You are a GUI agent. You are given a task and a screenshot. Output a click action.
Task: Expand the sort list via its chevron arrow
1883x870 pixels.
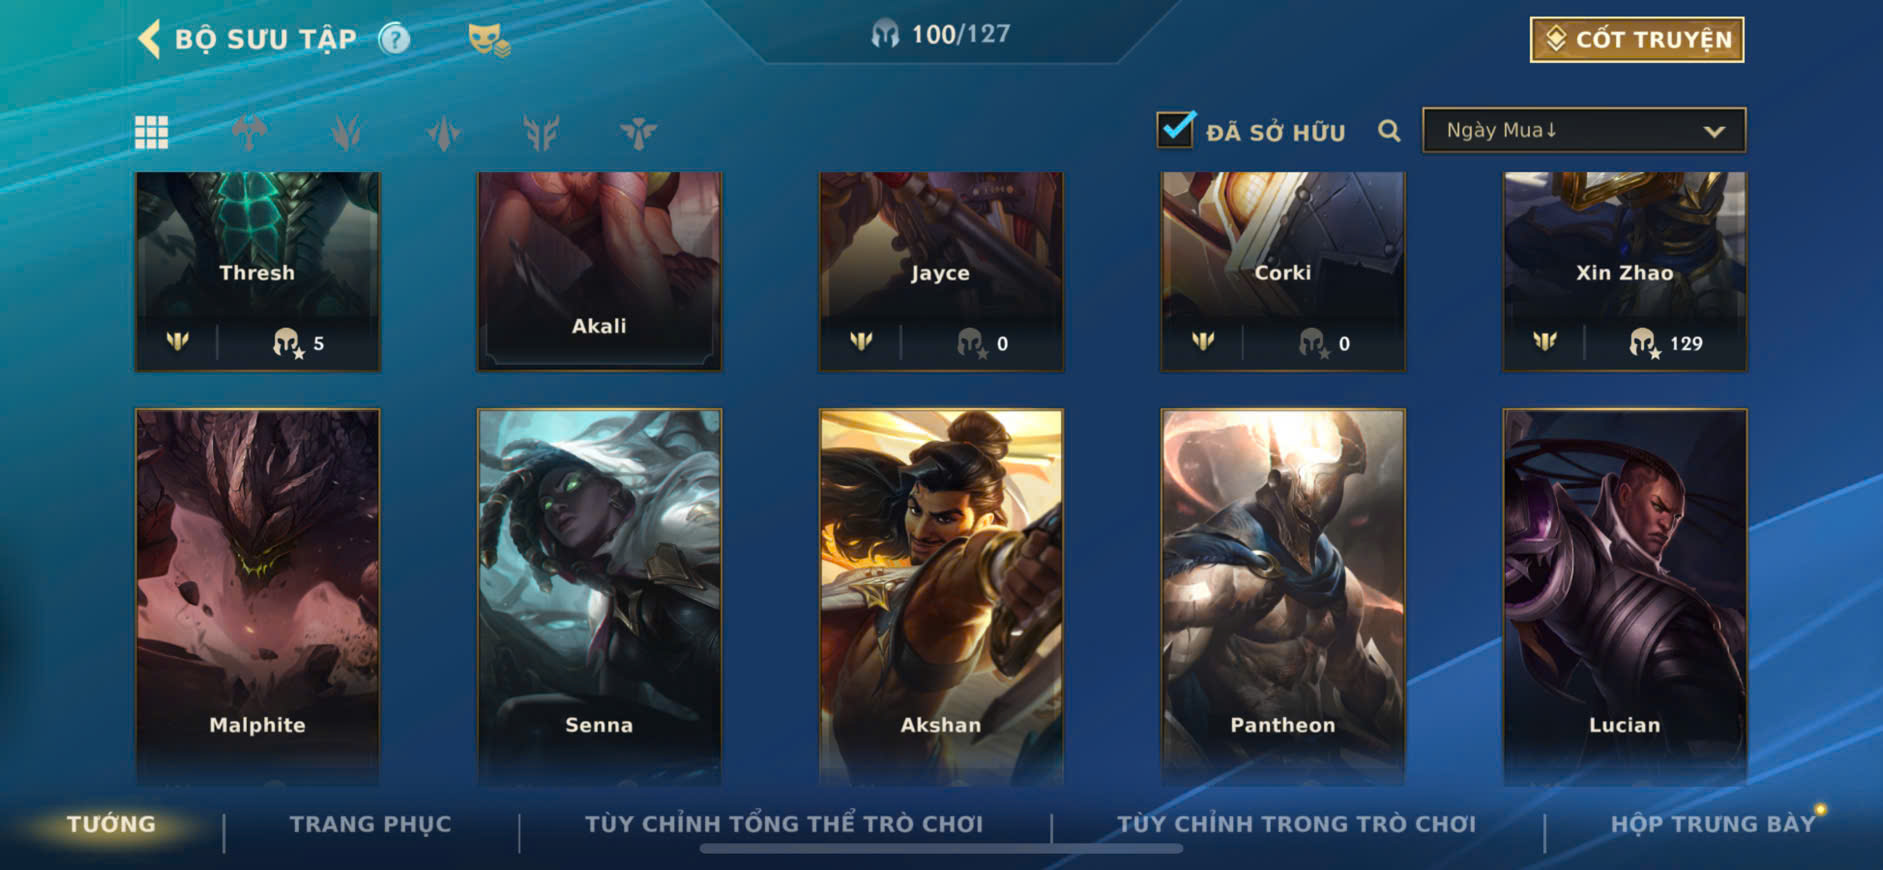pyautogui.click(x=1714, y=131)
